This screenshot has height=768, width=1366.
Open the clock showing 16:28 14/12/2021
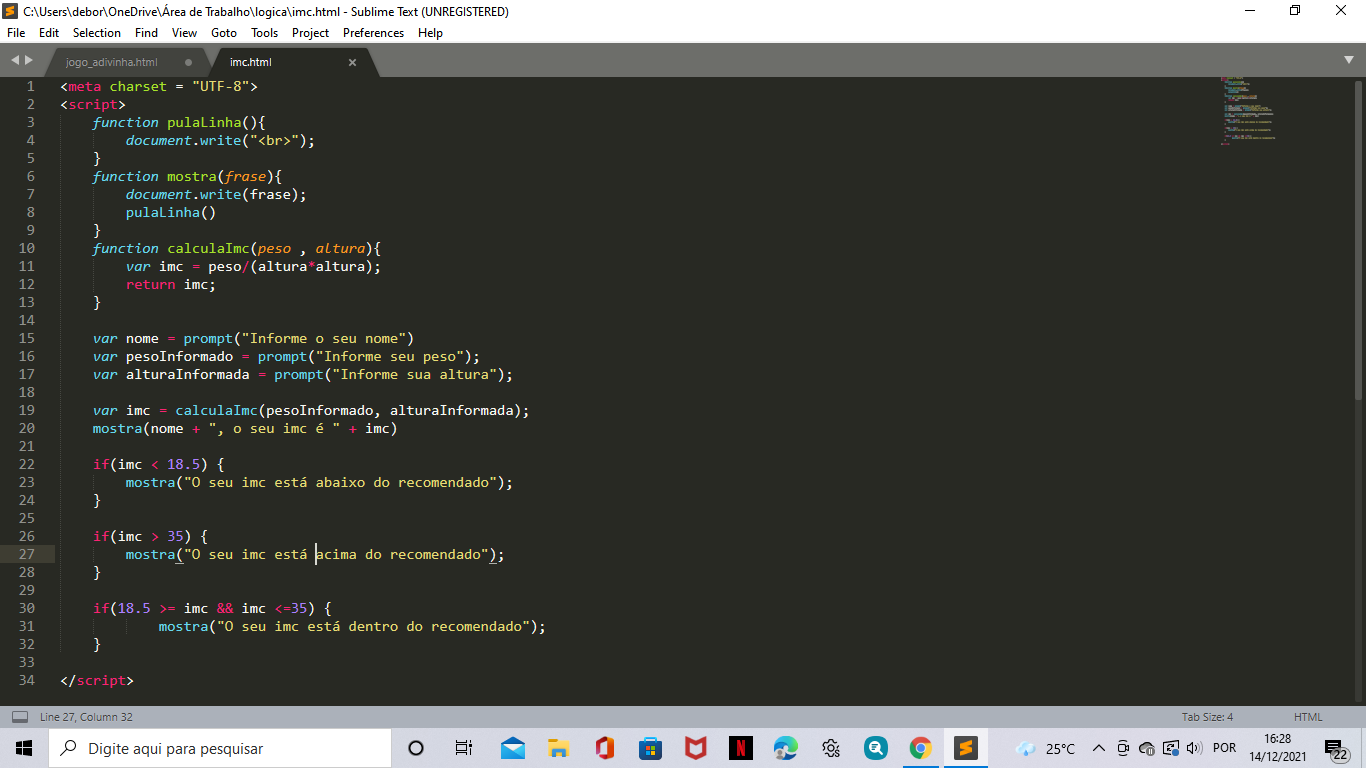1277,748
